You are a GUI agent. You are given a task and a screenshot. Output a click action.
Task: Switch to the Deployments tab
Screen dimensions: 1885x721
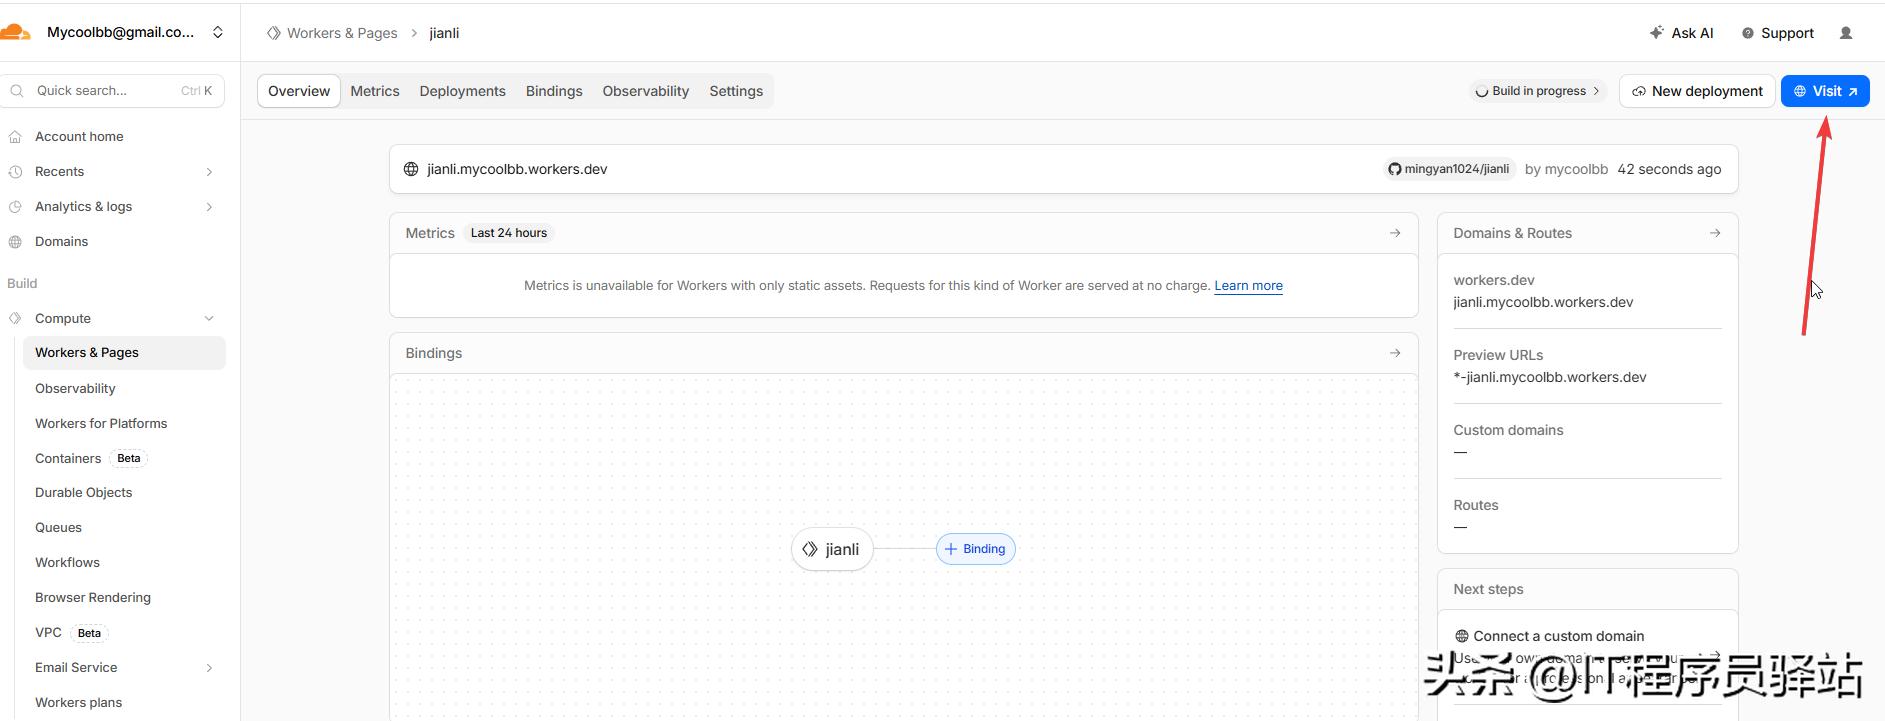point(462,91)
